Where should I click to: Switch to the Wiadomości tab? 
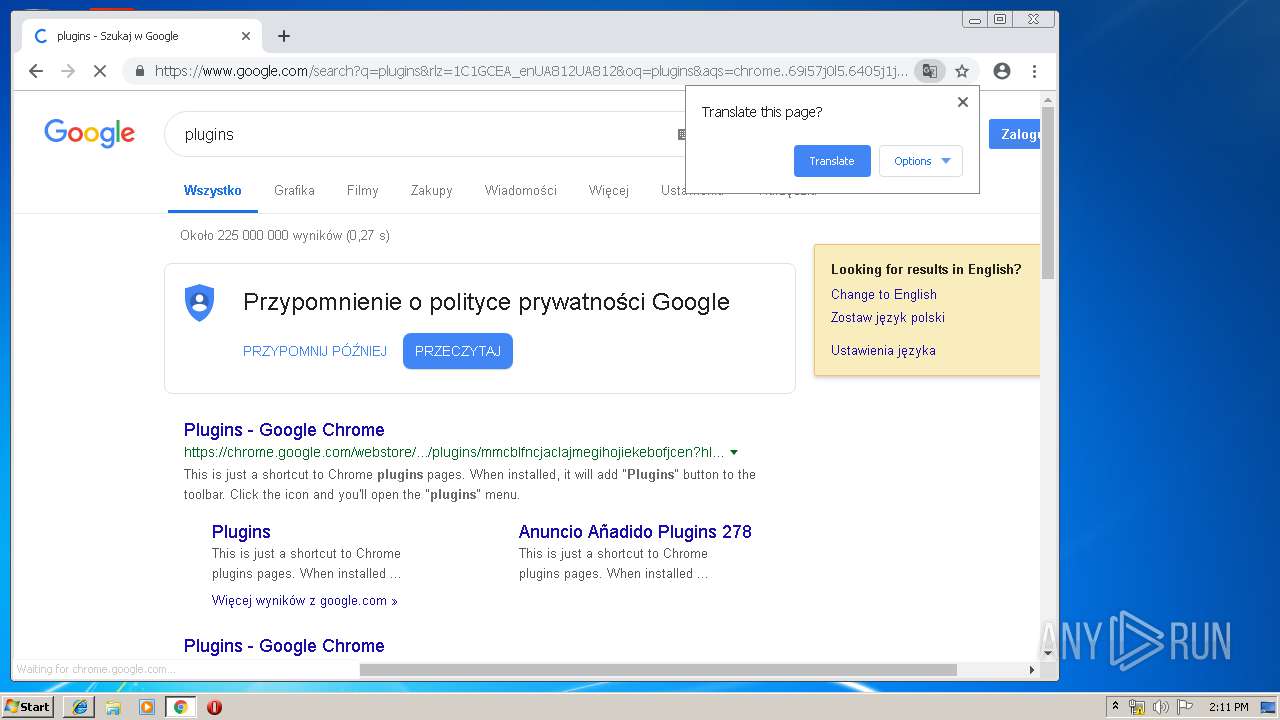tap(520, 190)
